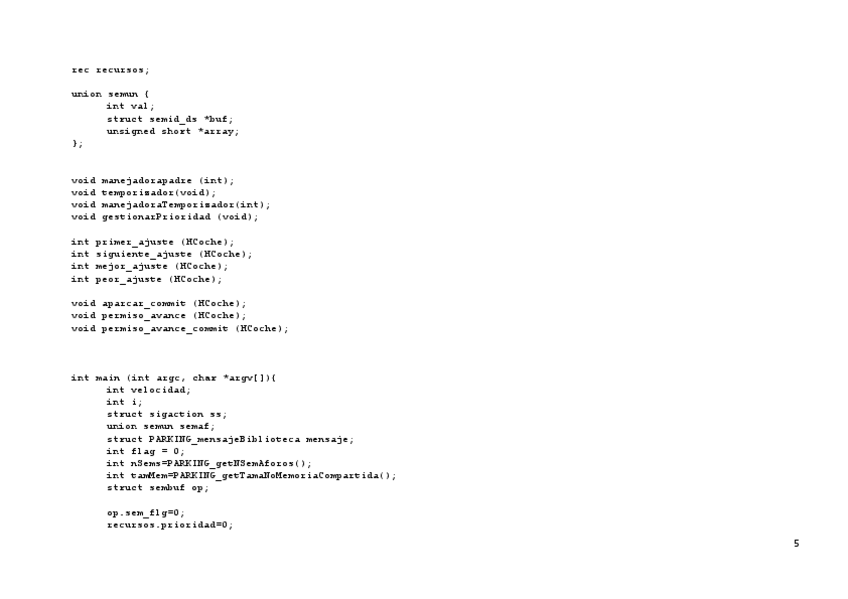This screenshot has width=848, height=599.
Task: Click the 'rec recursos;' declaration line
Action: (110, 70)
